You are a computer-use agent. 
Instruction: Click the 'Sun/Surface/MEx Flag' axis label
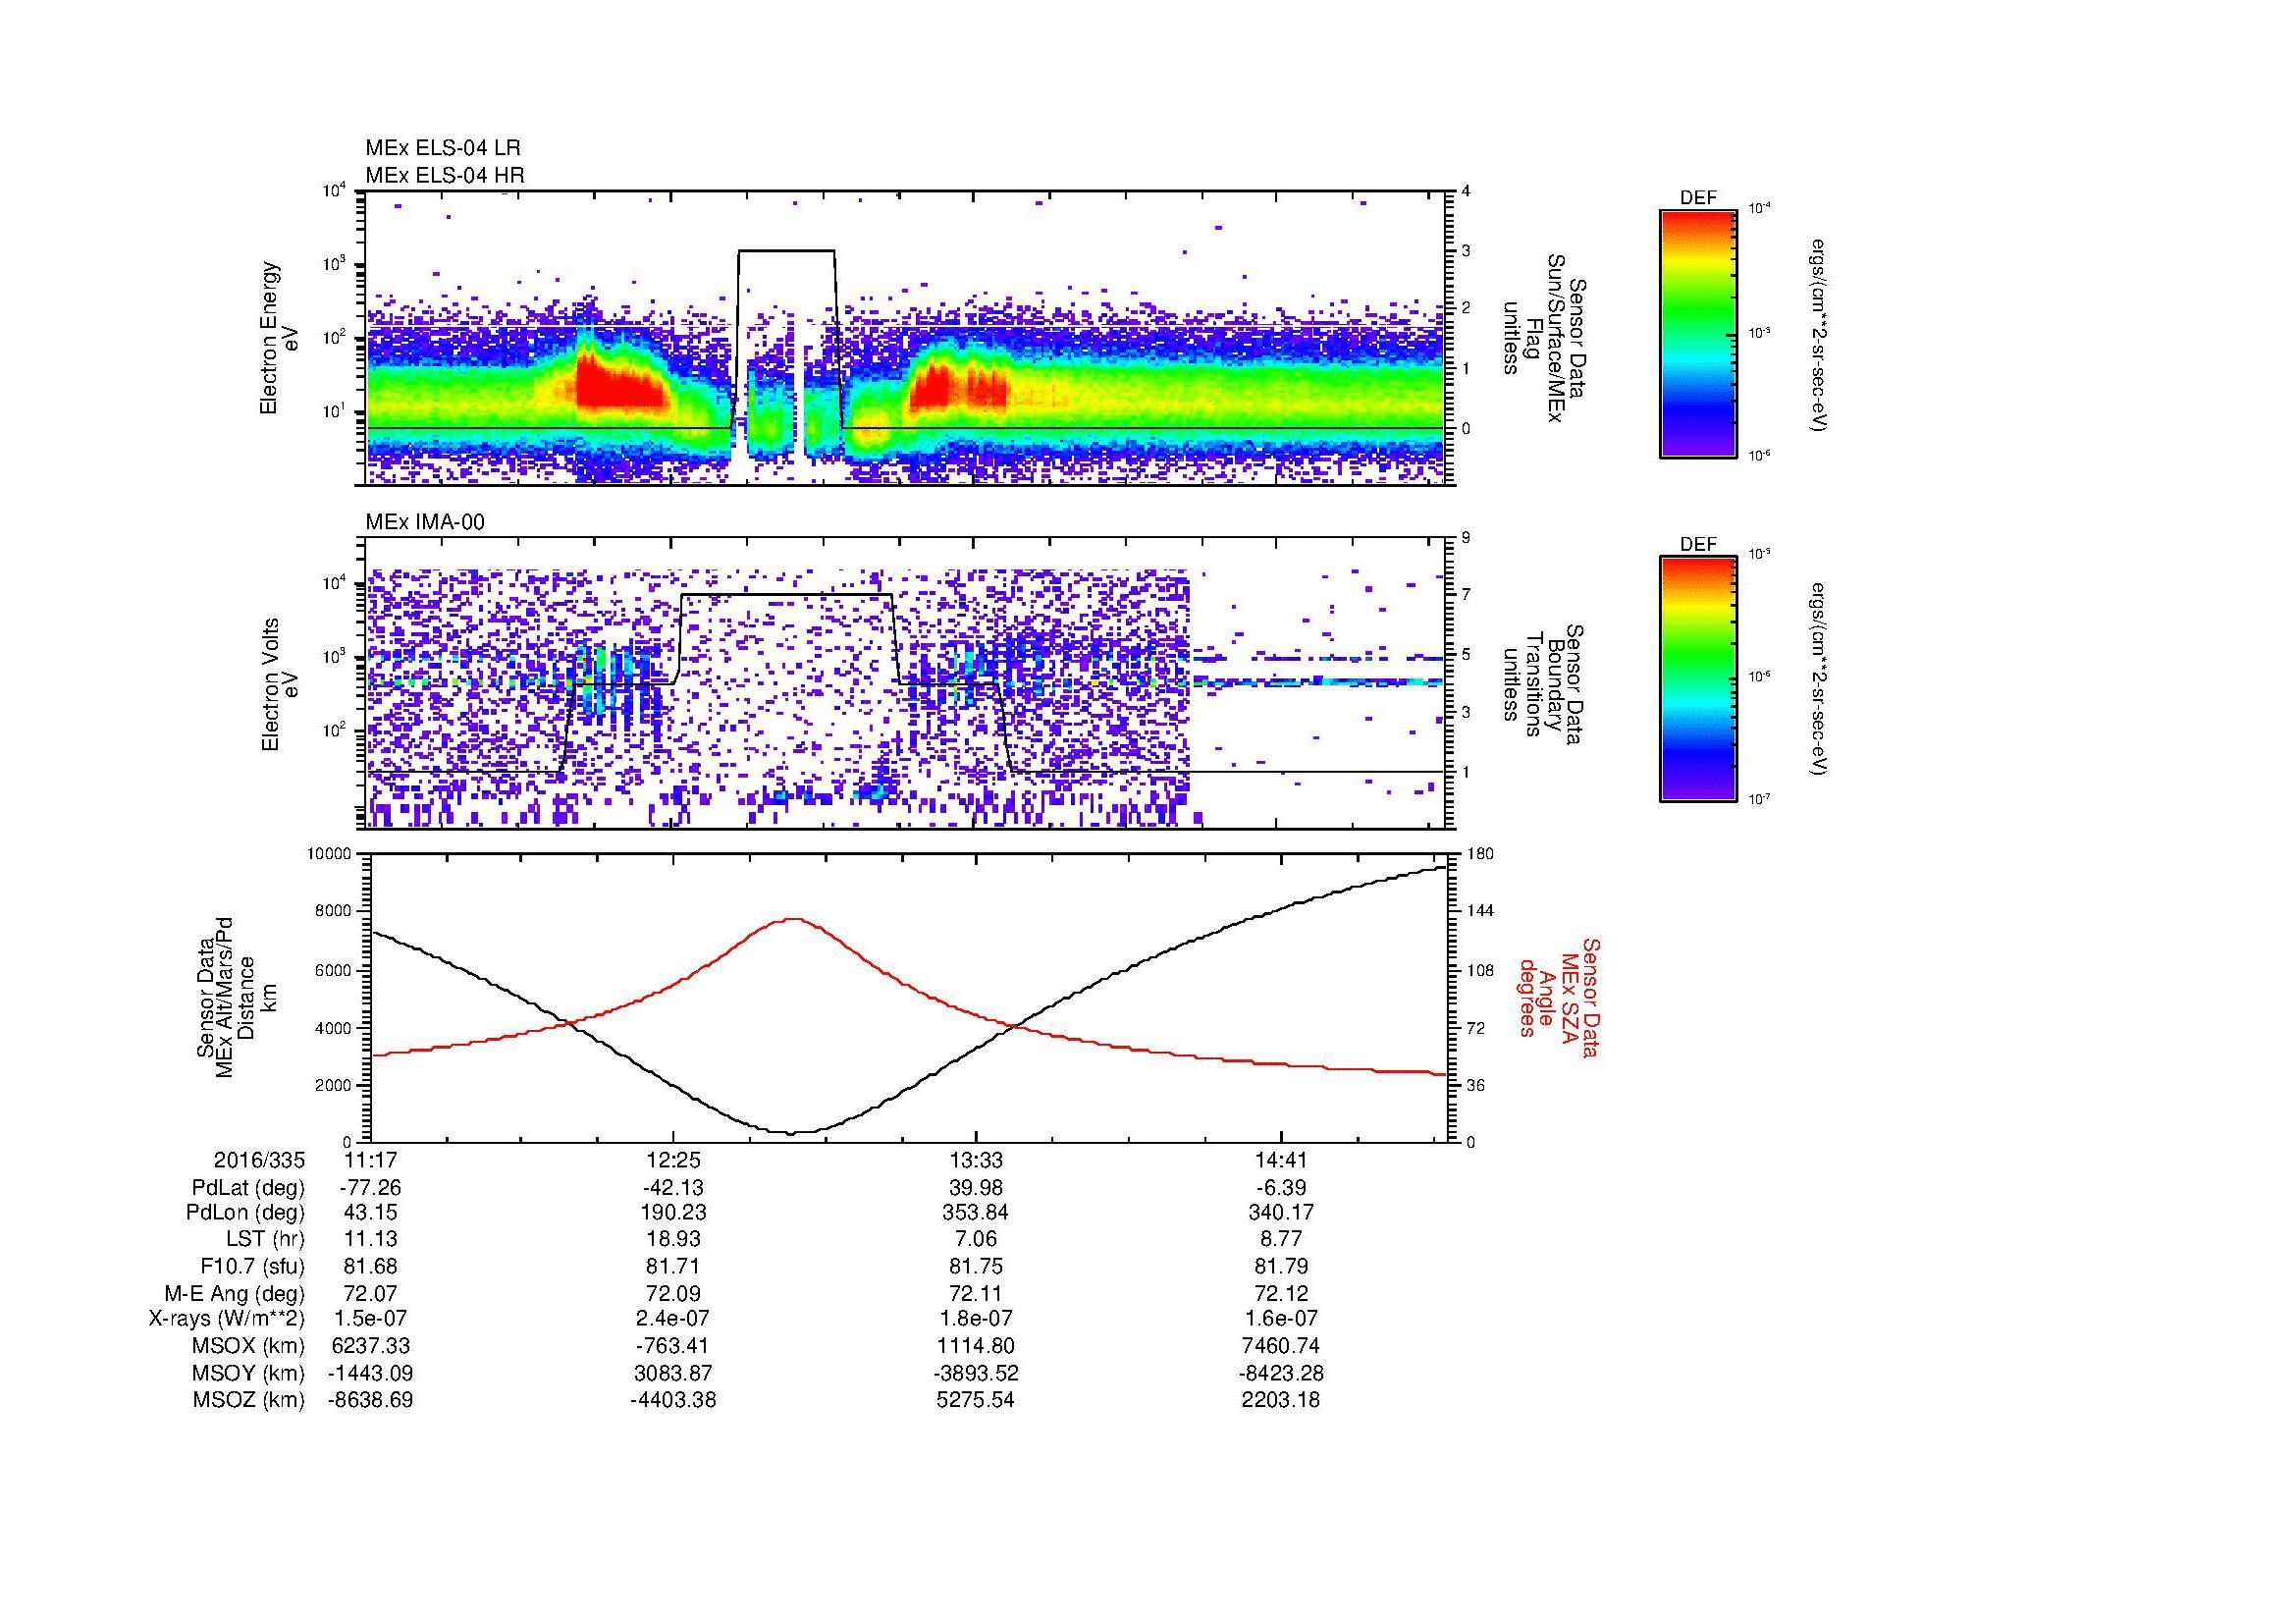tap(1544, 338)
